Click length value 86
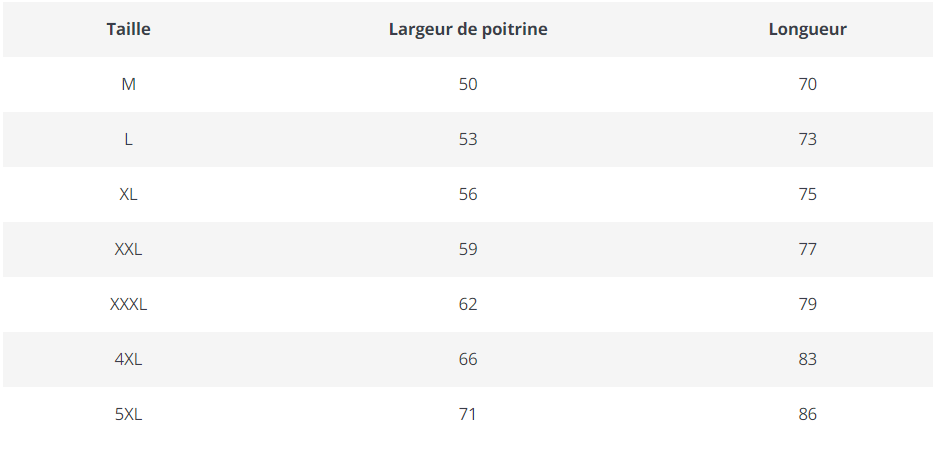Screen dimensions: 936x455 [807, 414]
